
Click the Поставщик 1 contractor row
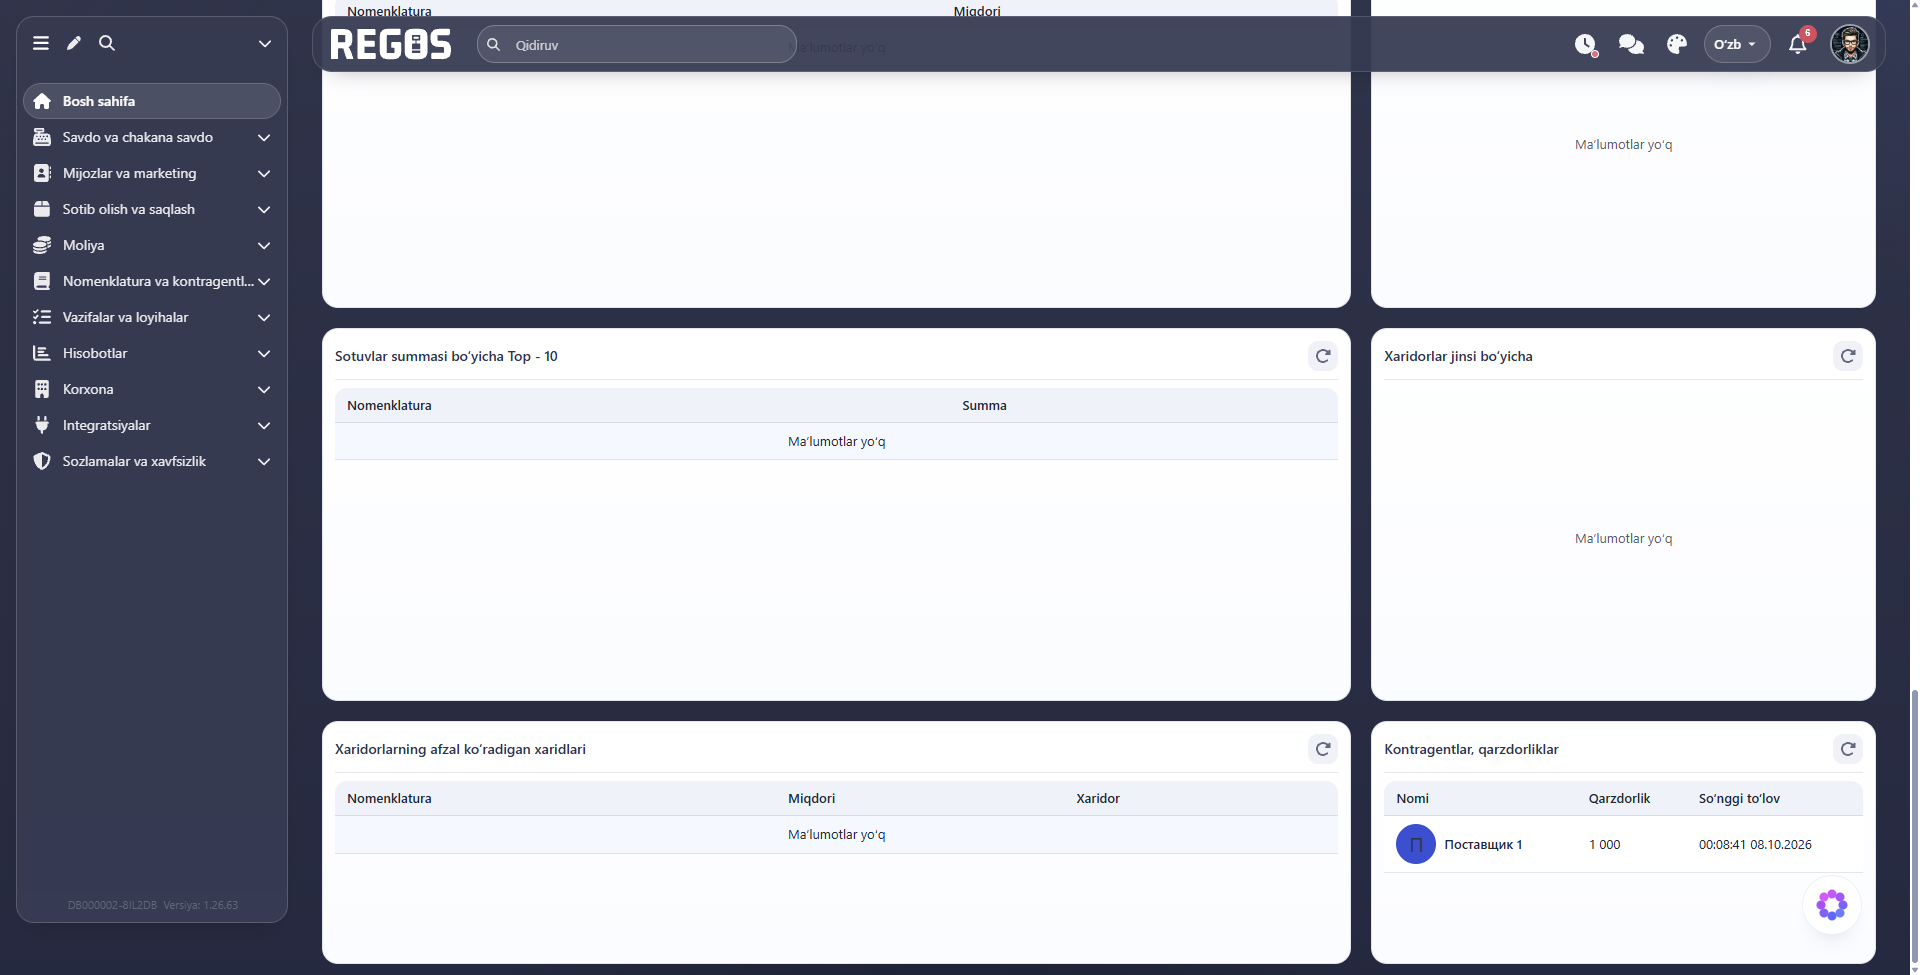pyautogui.click(x=1623, y=845)
